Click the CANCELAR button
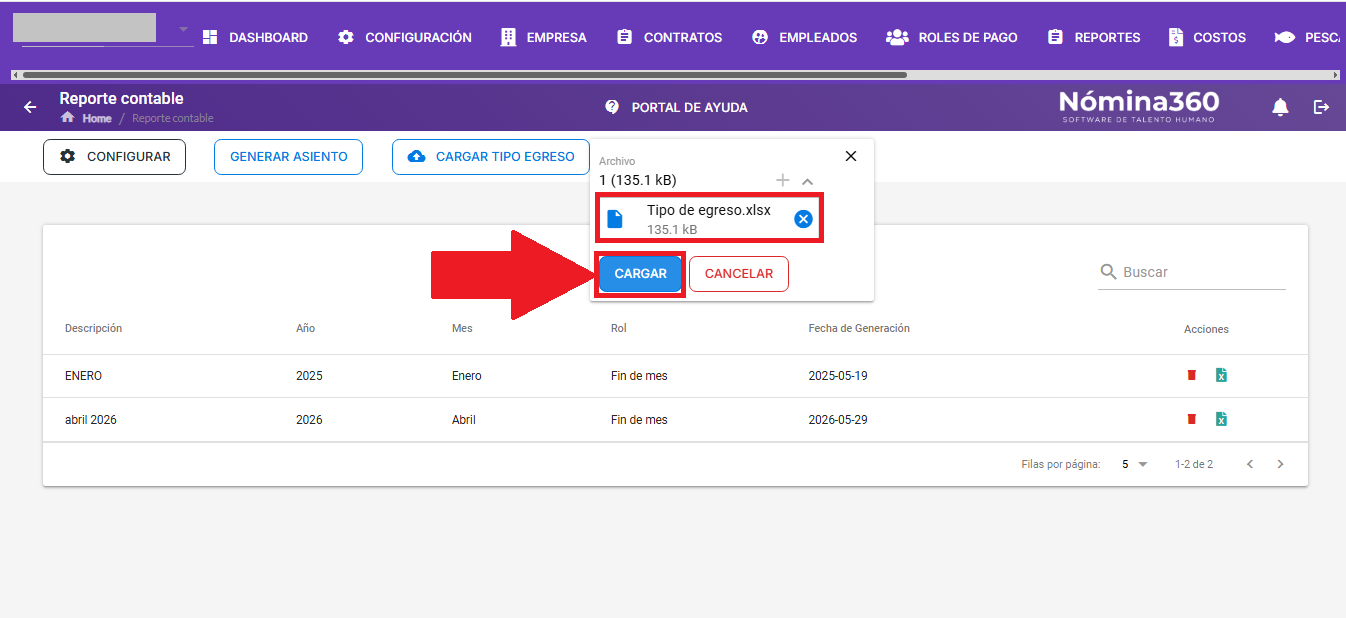 pyautogui.click(x=739, y=274)
